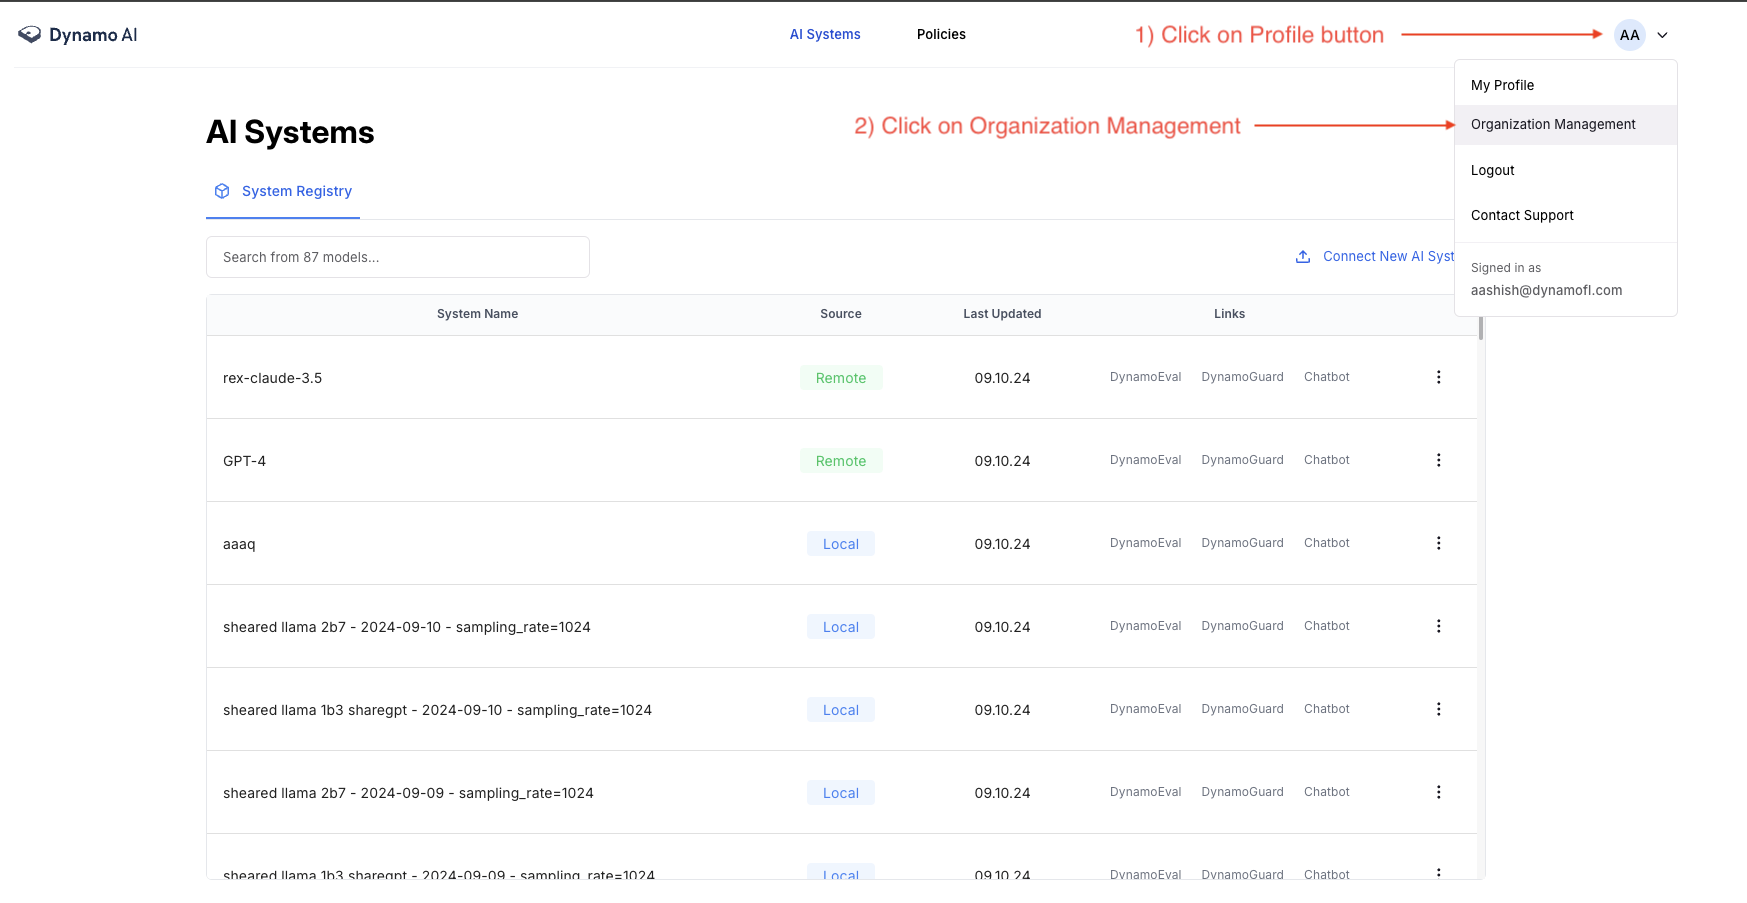Open kebab menu for GPT-4 row
This screenshot has width=1747, height=903.
coord(1439,460)
